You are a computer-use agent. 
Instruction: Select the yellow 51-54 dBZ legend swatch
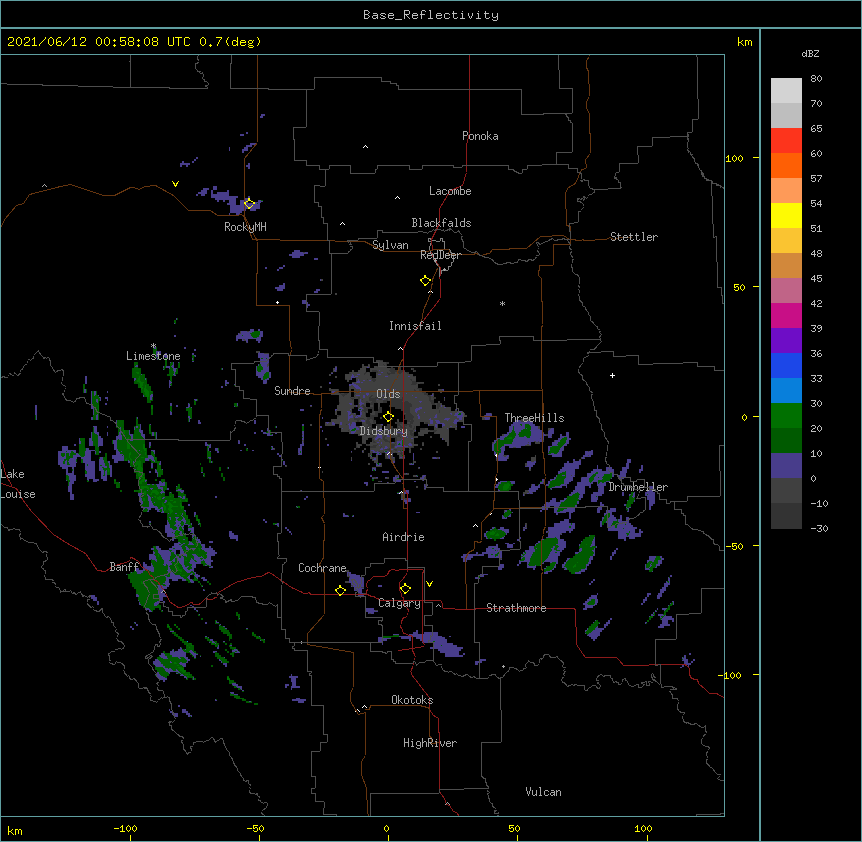[x=786, y=215]
